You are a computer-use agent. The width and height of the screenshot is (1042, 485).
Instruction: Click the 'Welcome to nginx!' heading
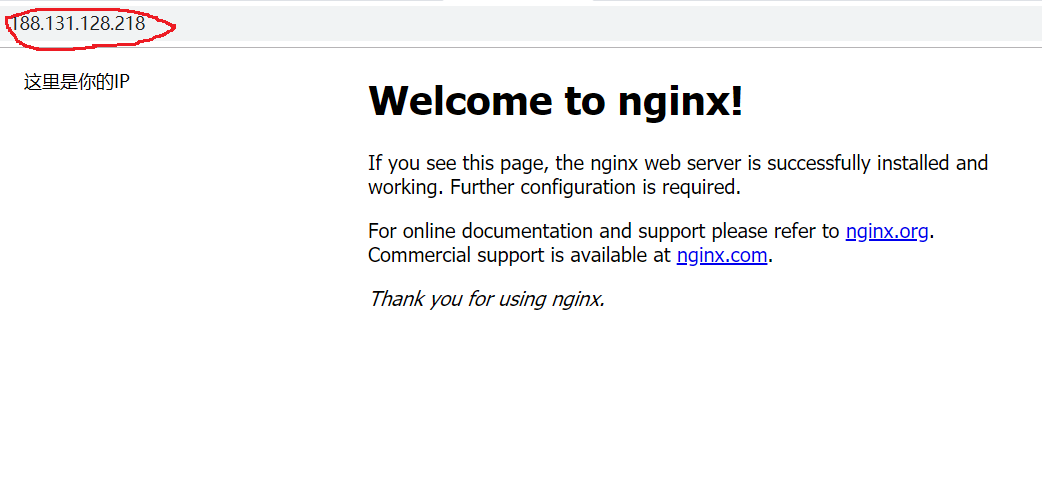pyautogui.click(x=556, y=101)
